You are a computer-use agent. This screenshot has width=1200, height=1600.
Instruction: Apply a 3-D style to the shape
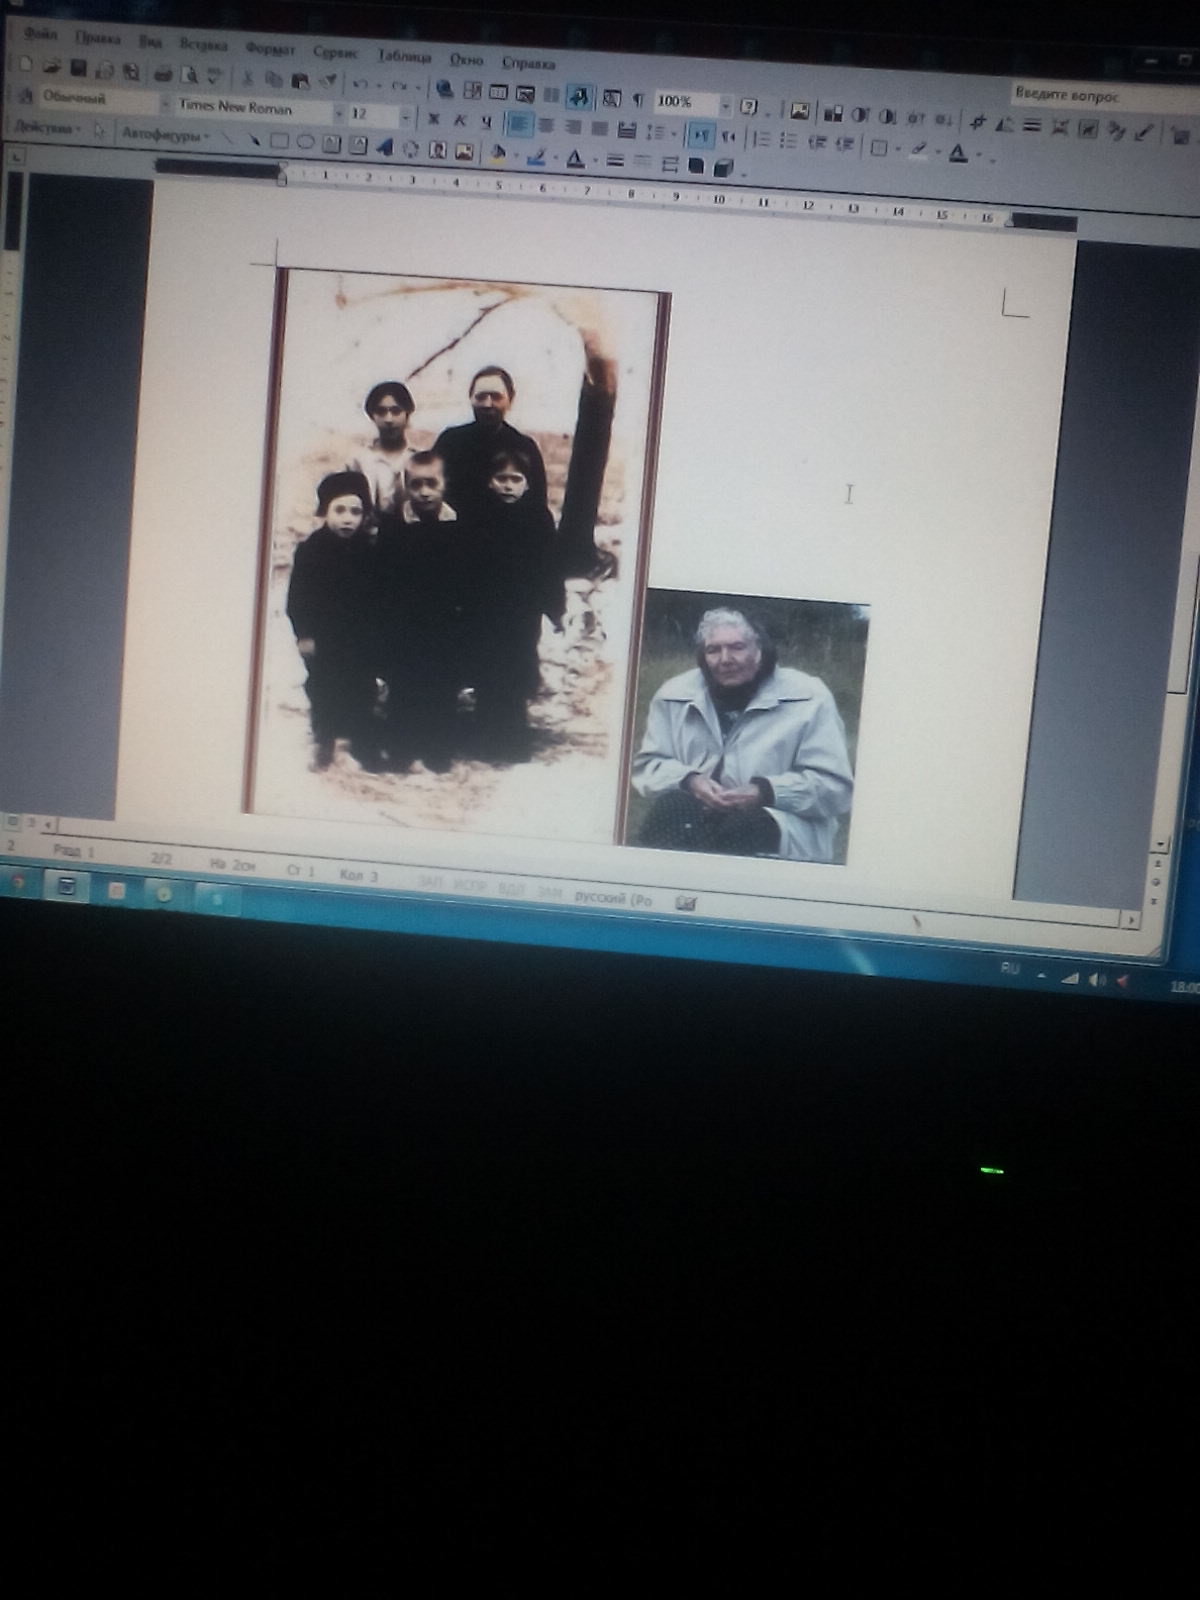[x=723, y=168]
